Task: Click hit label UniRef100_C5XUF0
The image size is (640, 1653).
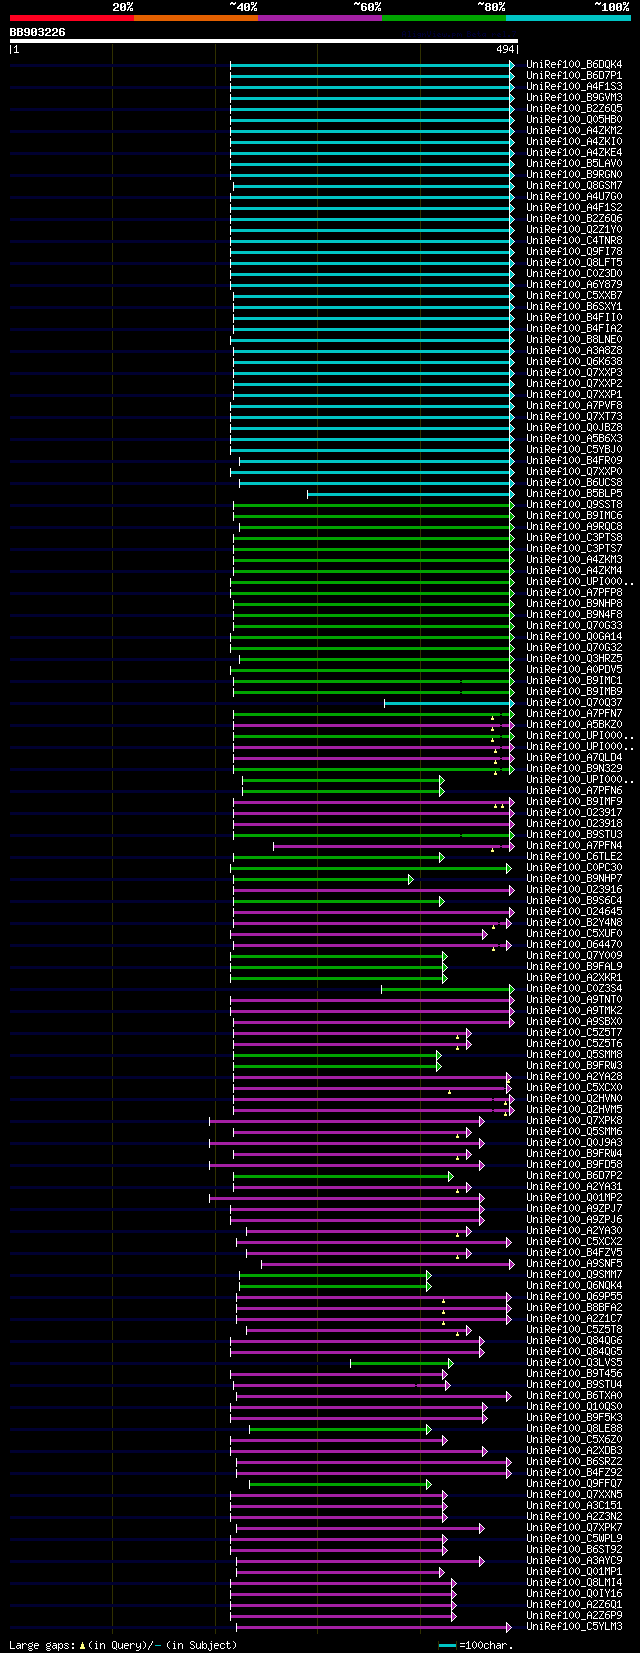Action: pos(574,933)
